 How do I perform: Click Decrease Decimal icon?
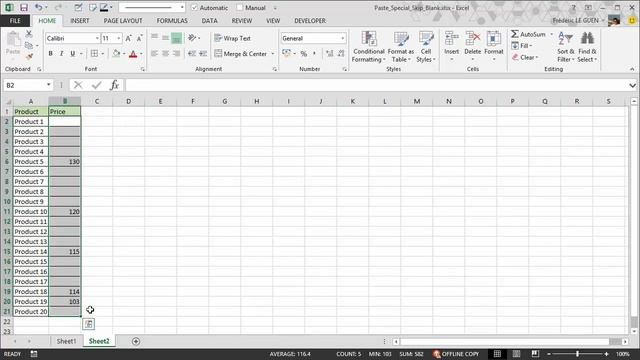[x=341, y=53]
